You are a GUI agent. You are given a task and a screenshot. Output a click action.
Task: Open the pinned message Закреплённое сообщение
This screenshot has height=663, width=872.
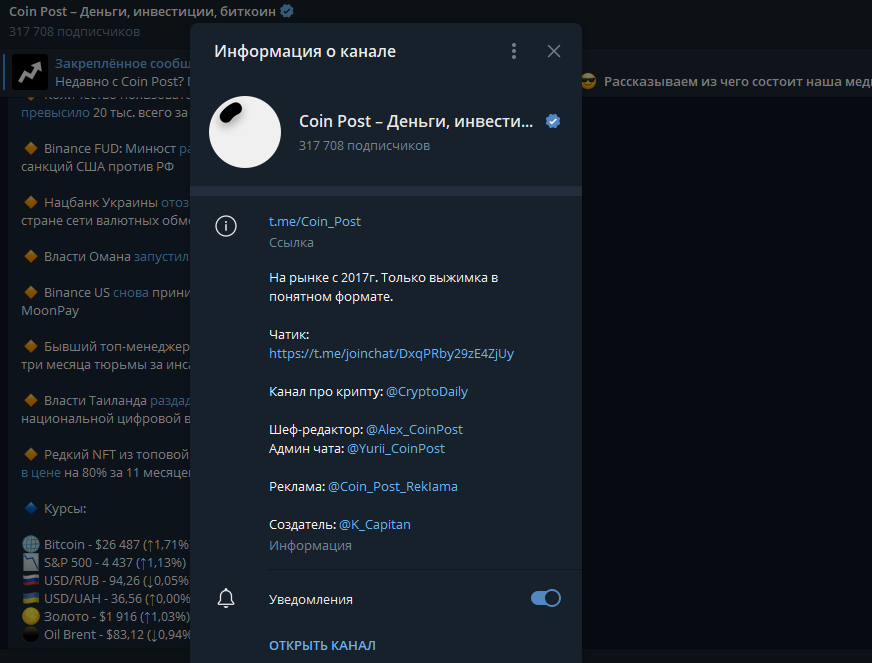click(120, 63)
